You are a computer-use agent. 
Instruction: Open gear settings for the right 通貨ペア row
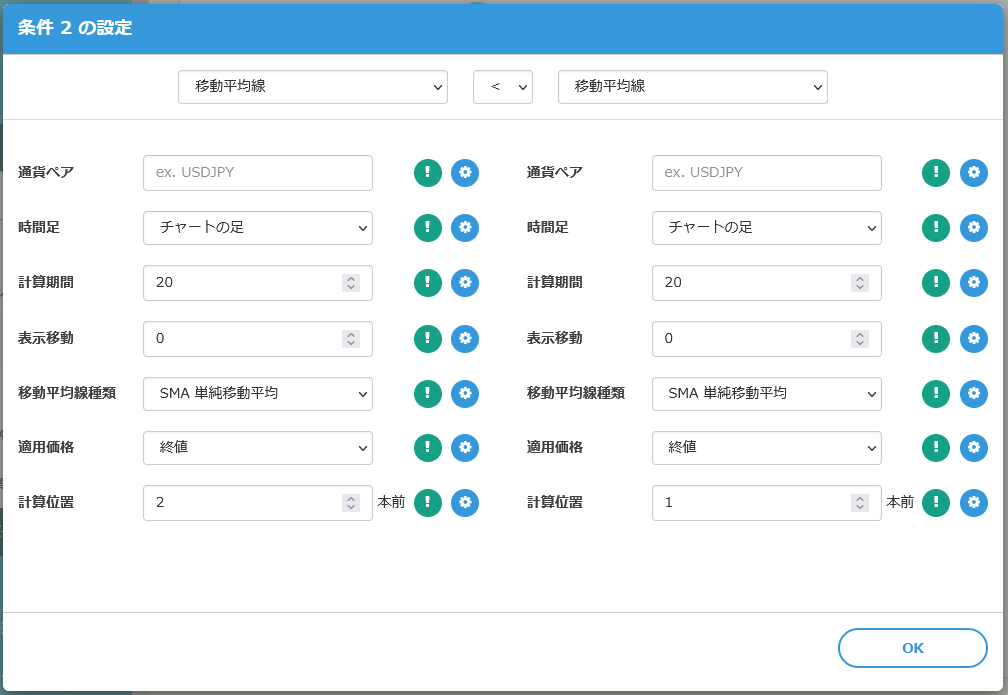tap(974, 172)
